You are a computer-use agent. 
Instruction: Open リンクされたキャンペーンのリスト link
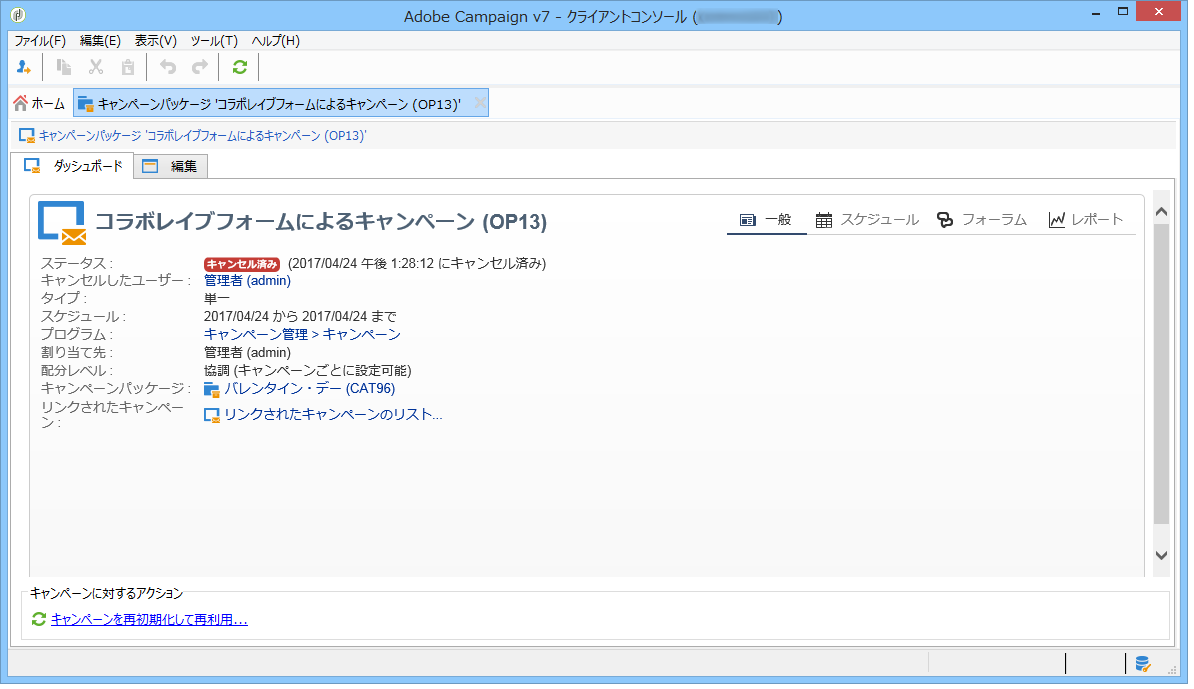coord(333,415)
